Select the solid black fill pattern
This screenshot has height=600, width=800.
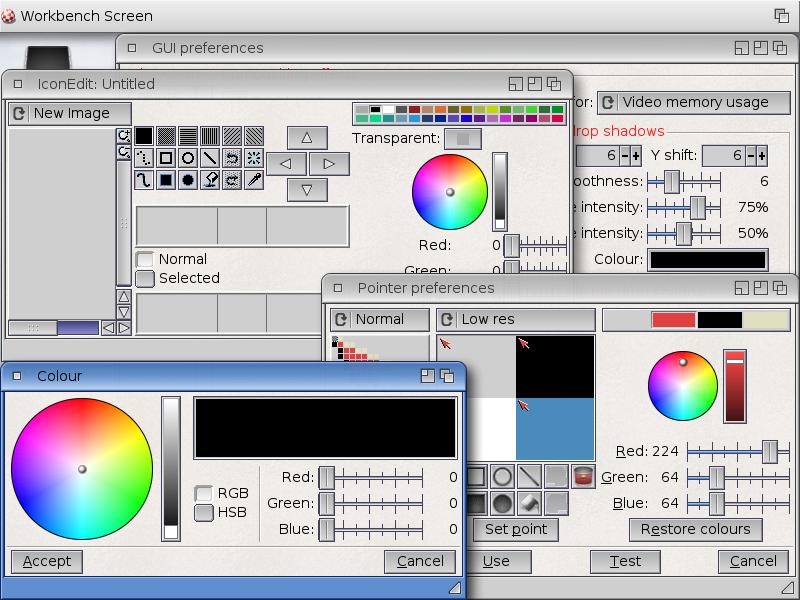click(144, 135)
